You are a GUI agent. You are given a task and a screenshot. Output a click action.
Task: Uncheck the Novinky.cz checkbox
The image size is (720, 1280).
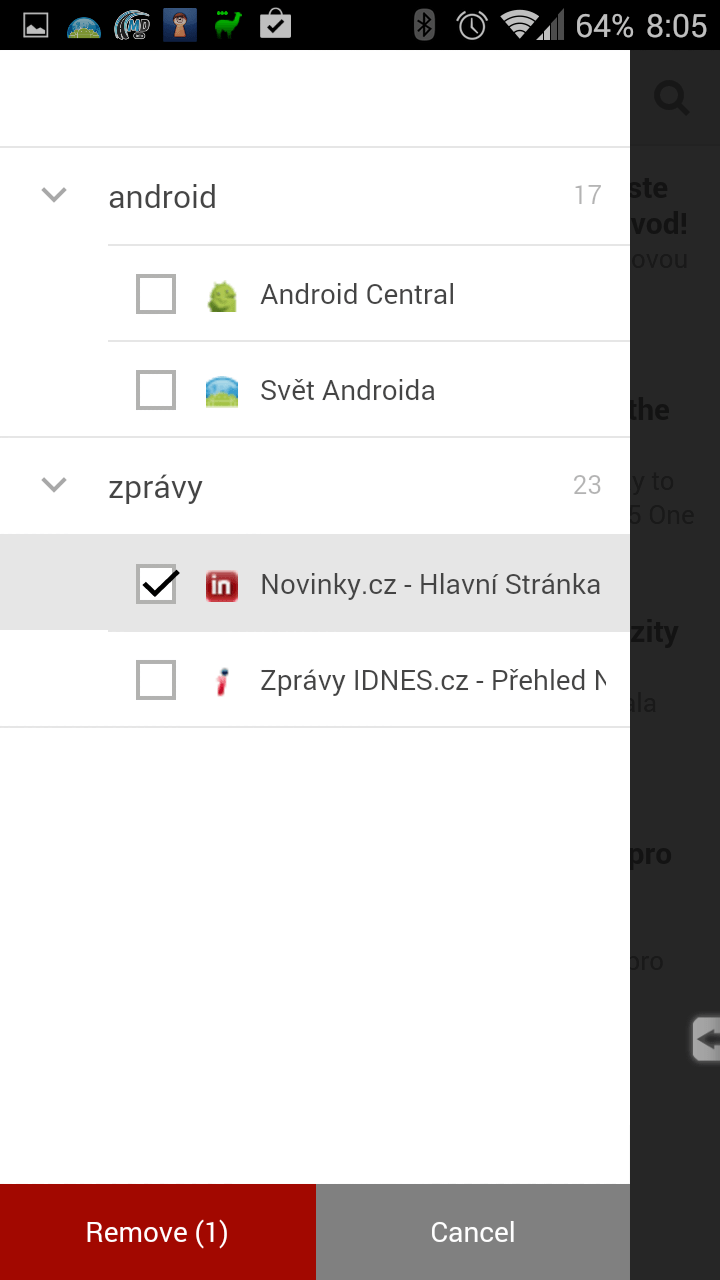click(x=156, y=584)
